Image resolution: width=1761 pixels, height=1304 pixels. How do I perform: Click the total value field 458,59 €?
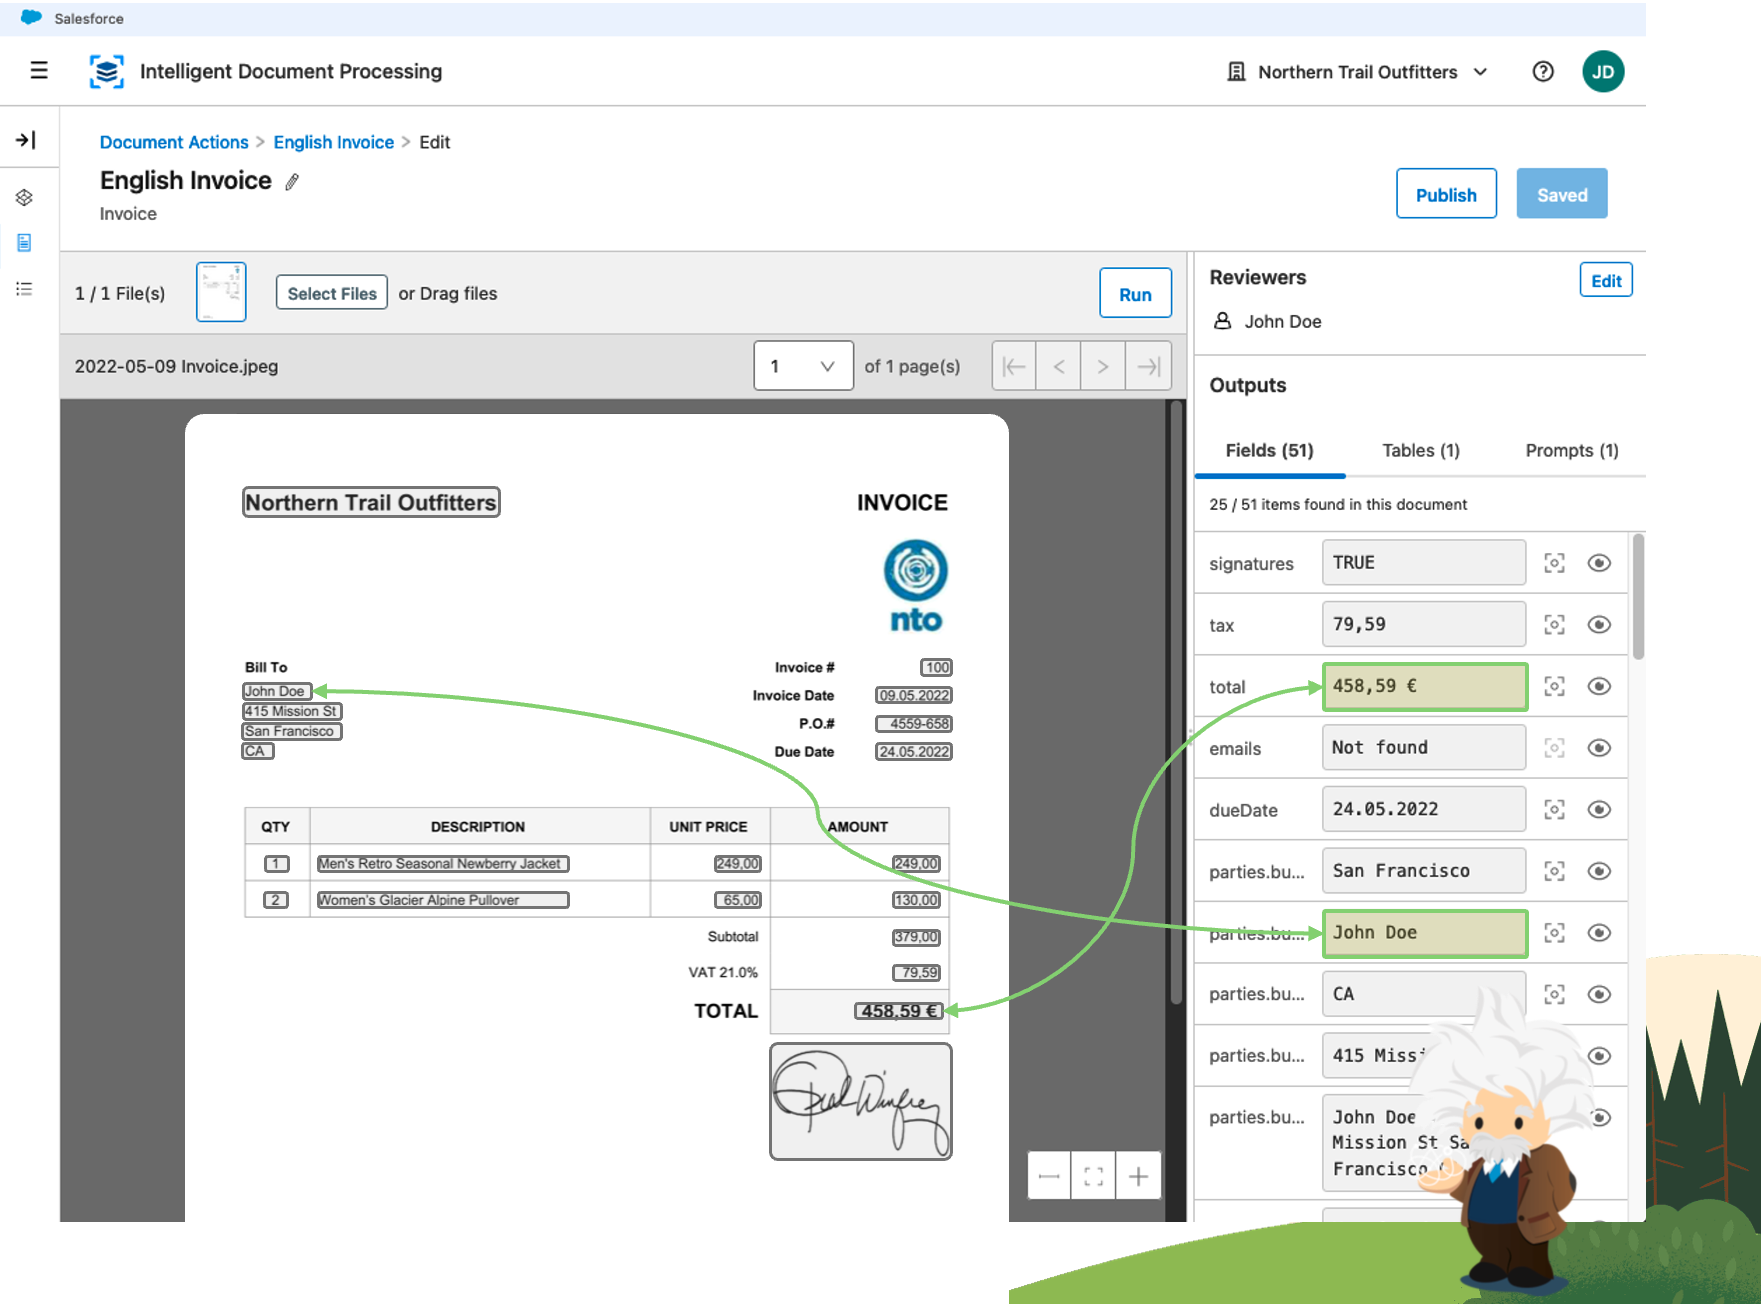(x=1424, y=686)
